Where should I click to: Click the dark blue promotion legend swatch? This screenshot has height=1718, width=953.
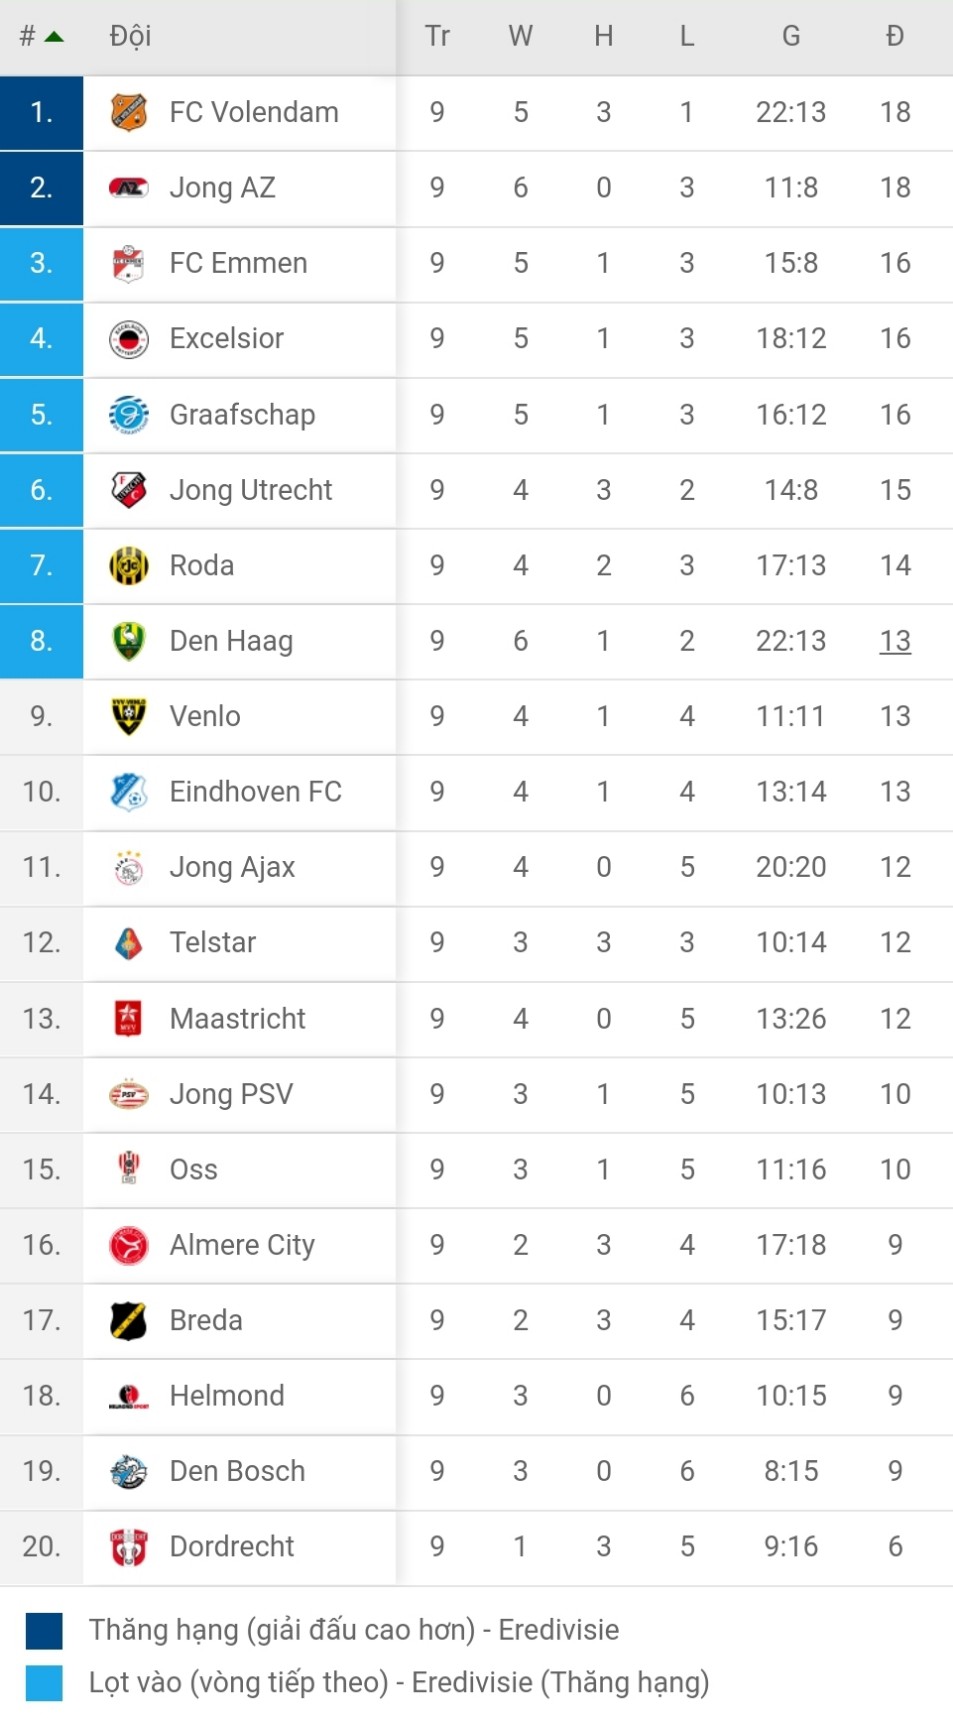click(44, 1630)
